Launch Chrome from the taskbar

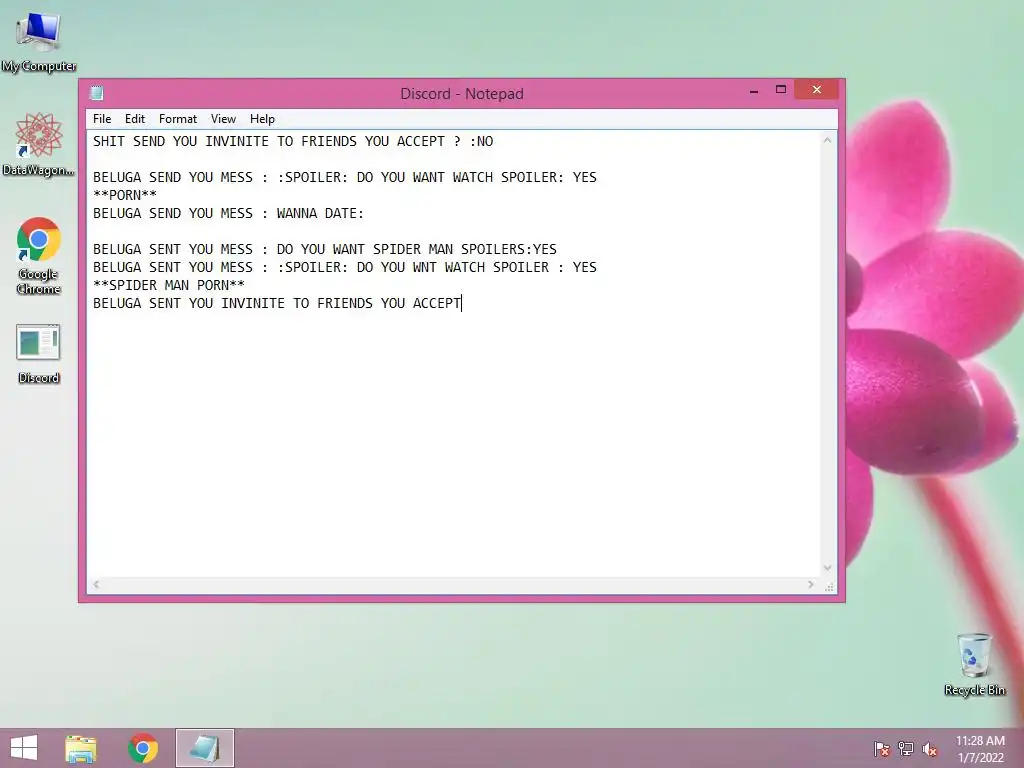click(143, 748)
